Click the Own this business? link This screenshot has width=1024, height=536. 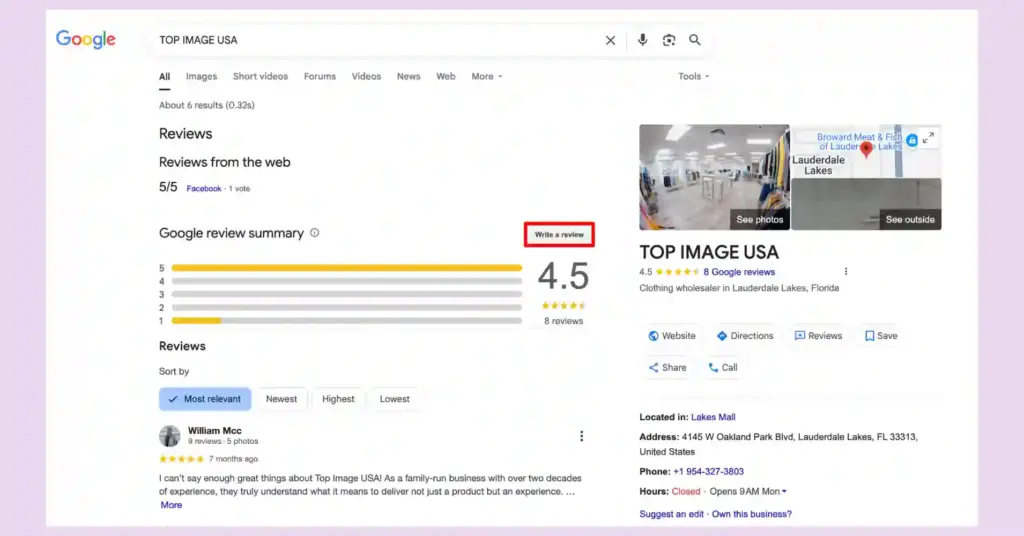tap(752, 514)
